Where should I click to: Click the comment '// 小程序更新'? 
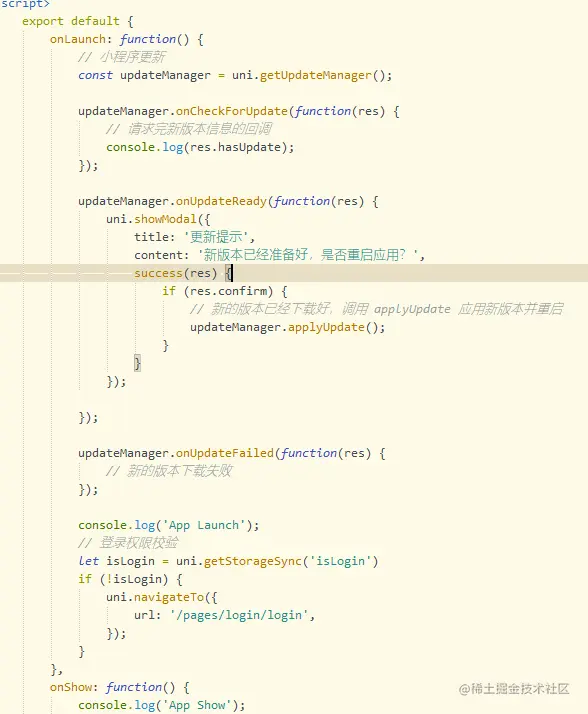[122, 57]
